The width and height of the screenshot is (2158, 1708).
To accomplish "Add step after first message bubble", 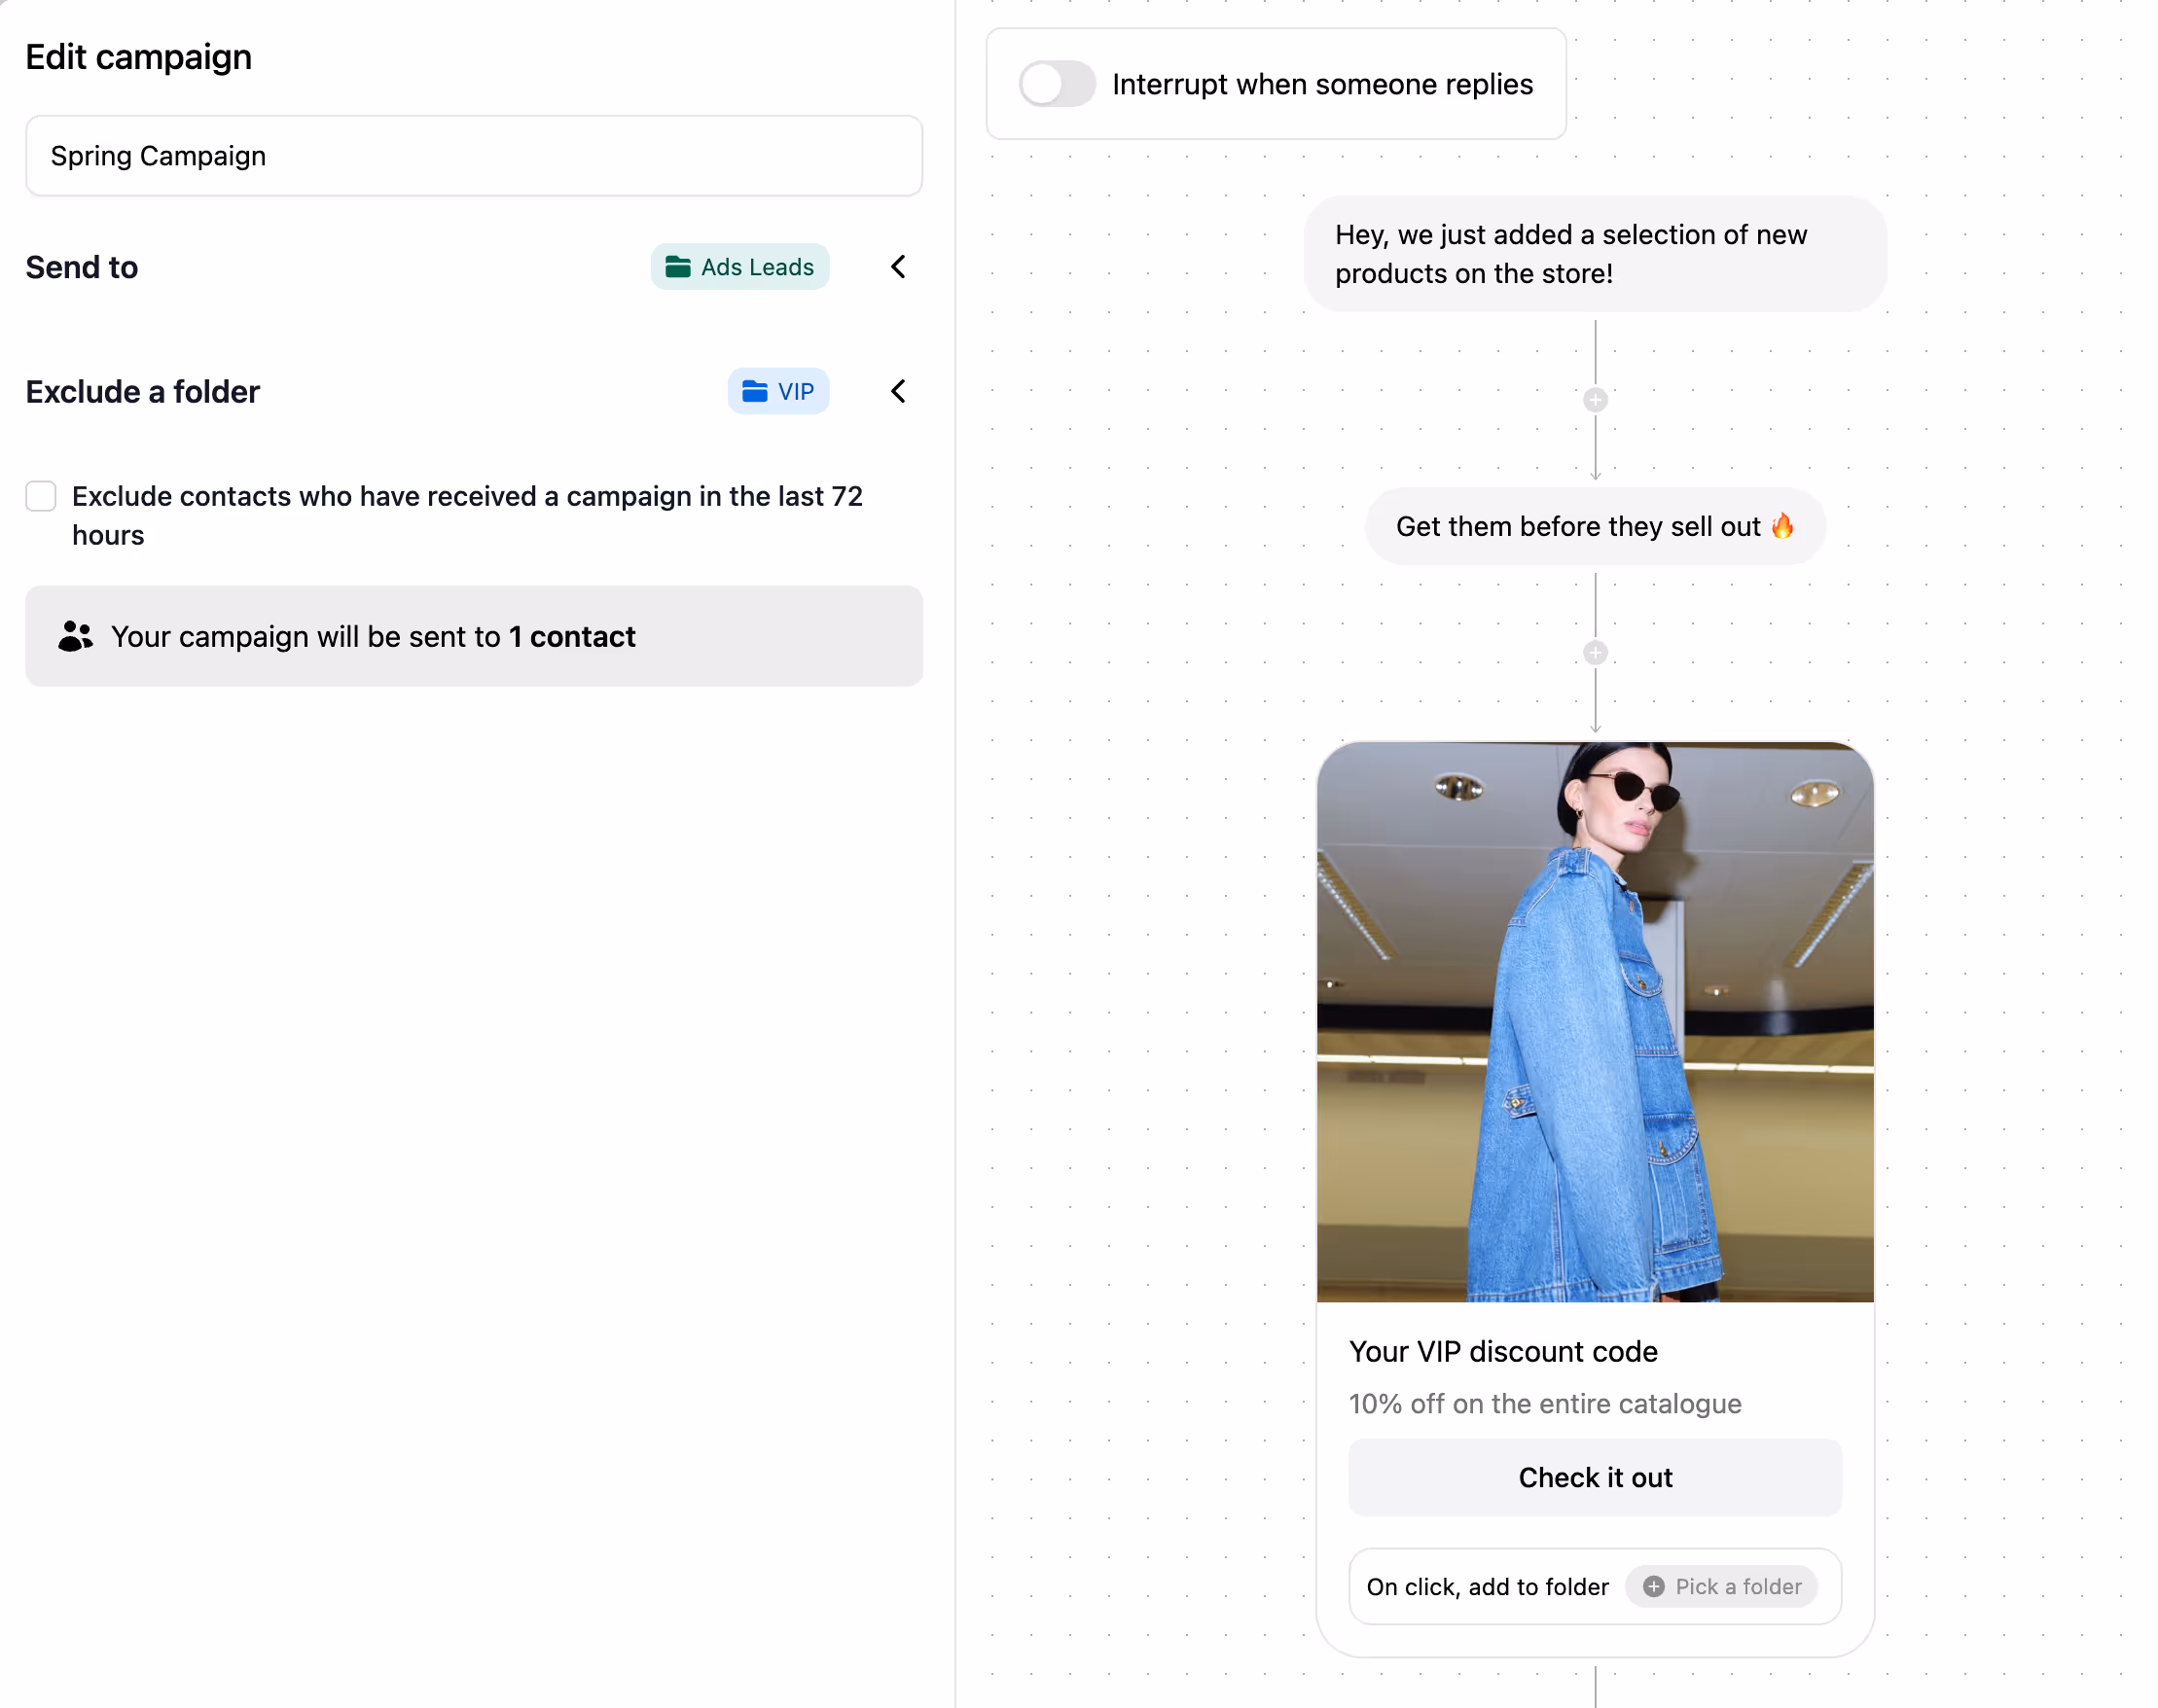I will [1595, 400].
